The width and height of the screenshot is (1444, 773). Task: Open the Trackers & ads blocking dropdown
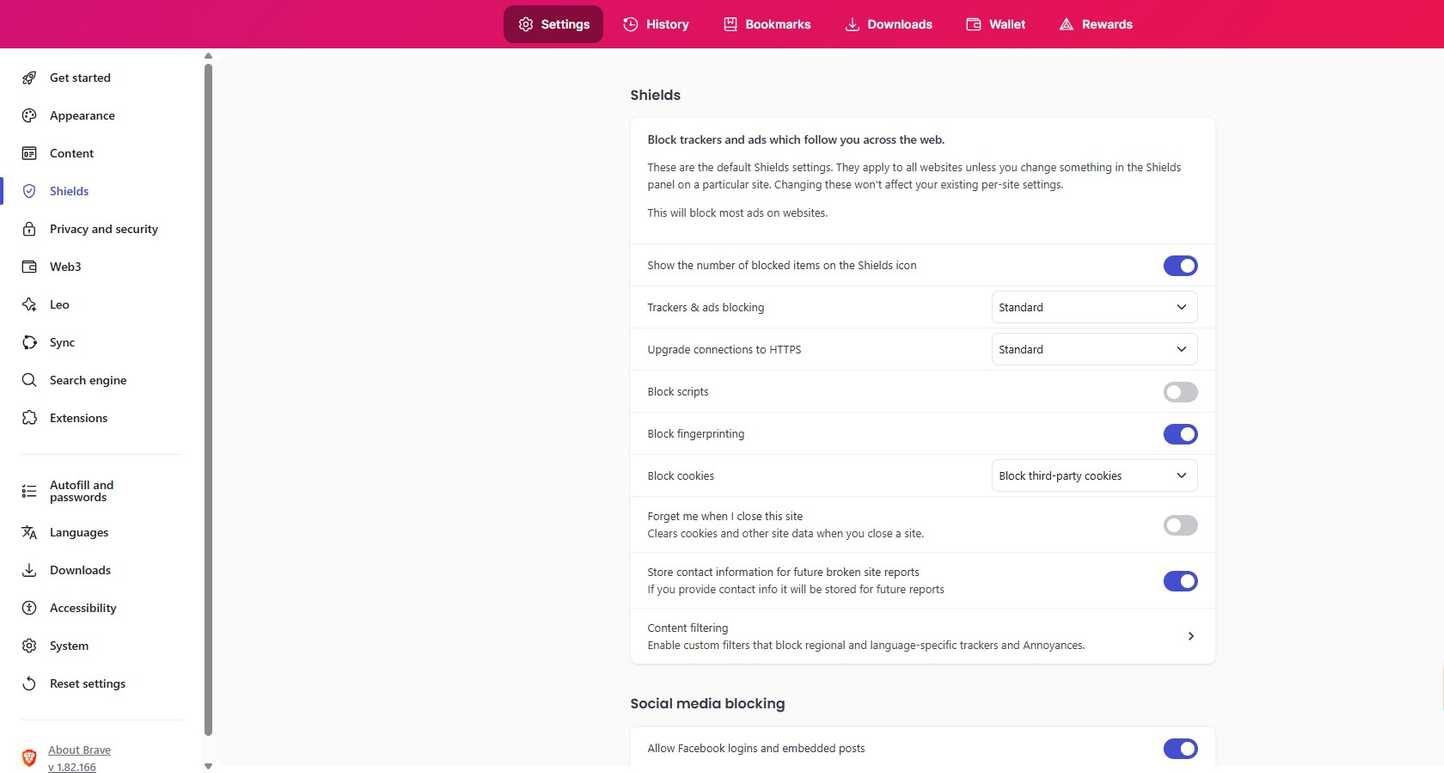[x=1094, y=307]
